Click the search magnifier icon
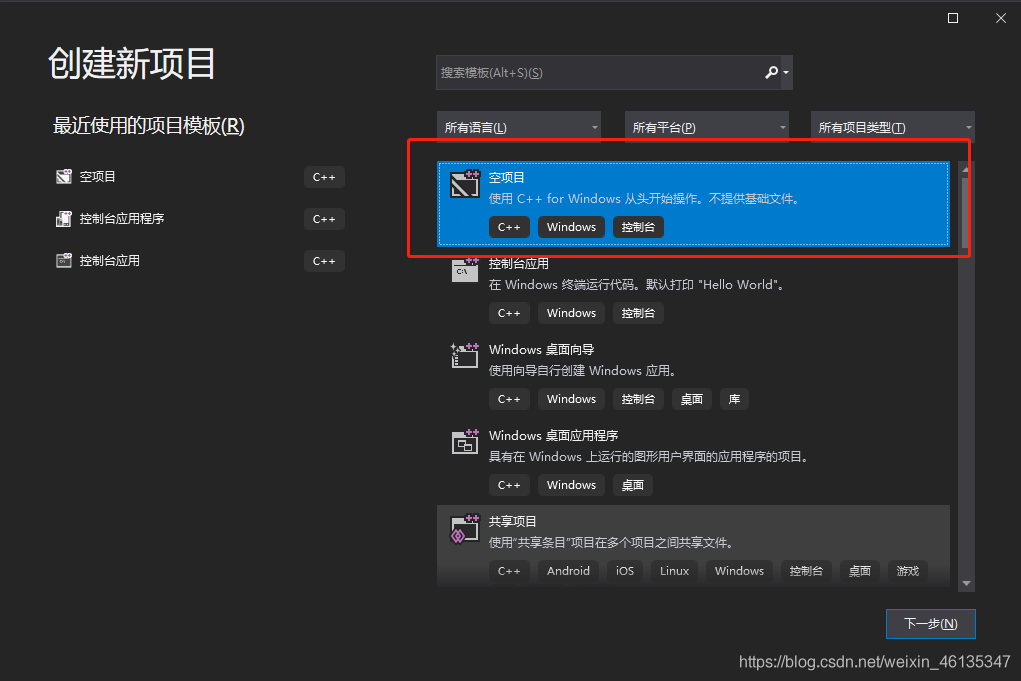The width and height of the screenshot is (1021, 681). [x=771, y=72]
